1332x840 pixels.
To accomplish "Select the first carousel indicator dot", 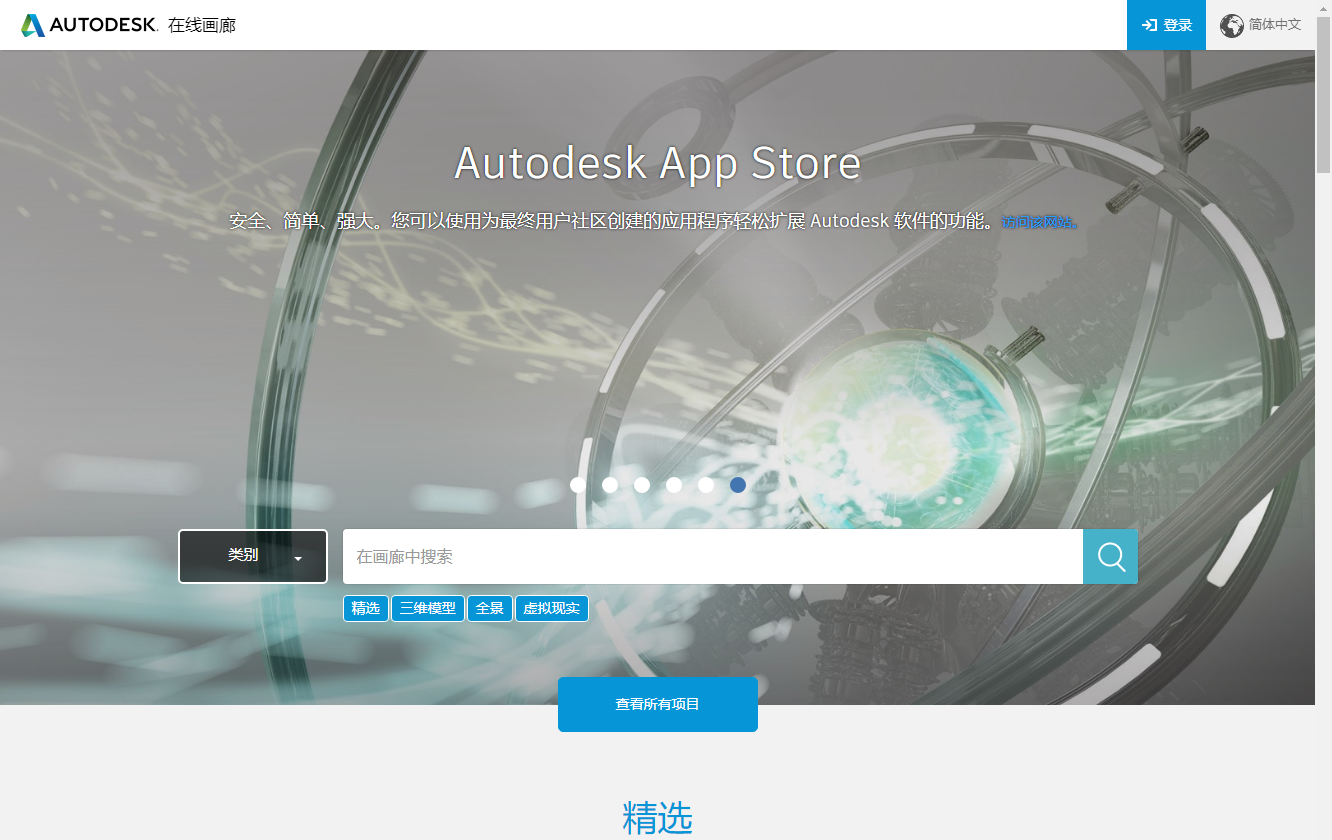I will click(x=578, y=484).
